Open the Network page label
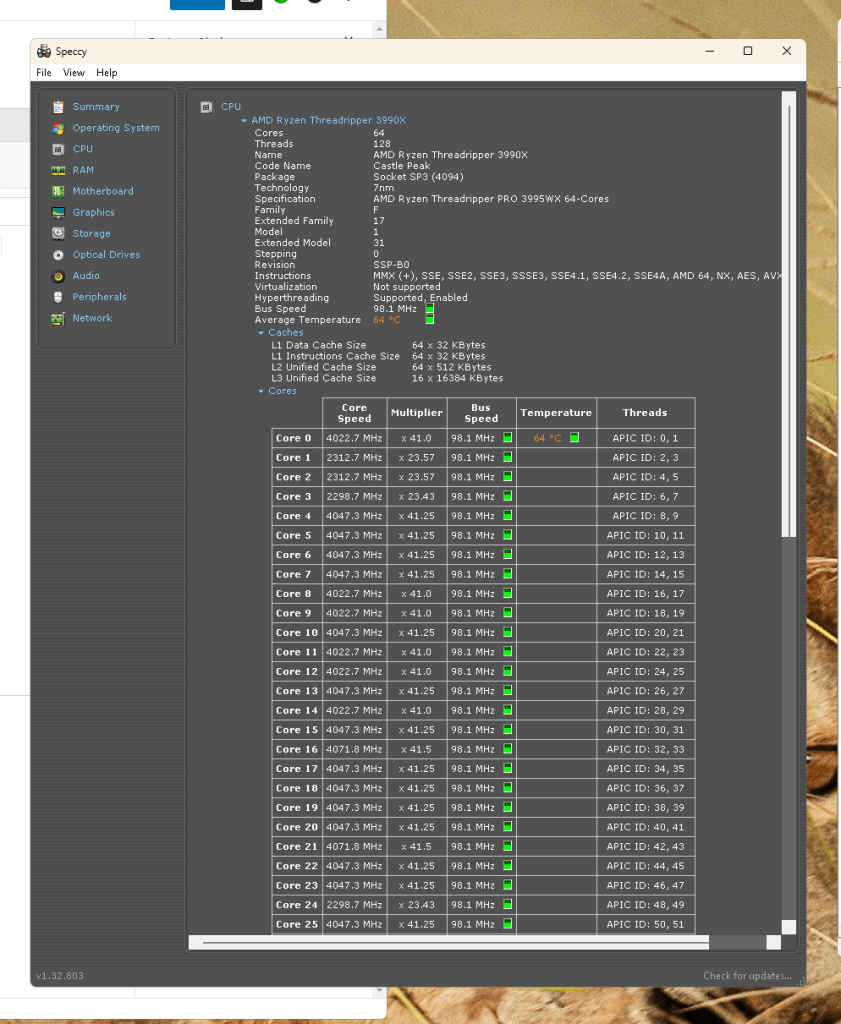Screen dimensions: 841x1024 tap(92, 318)
